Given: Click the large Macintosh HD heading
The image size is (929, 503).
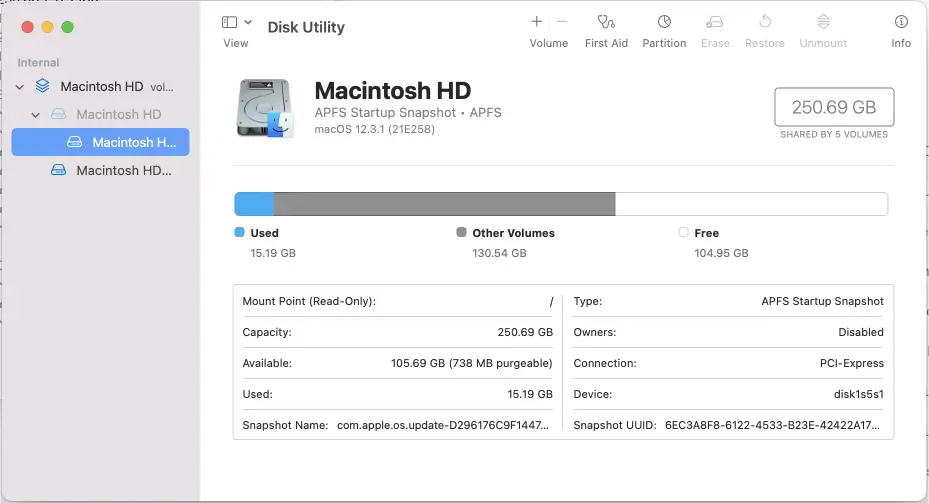Looking at the screenshot, I should click(392, 91).
